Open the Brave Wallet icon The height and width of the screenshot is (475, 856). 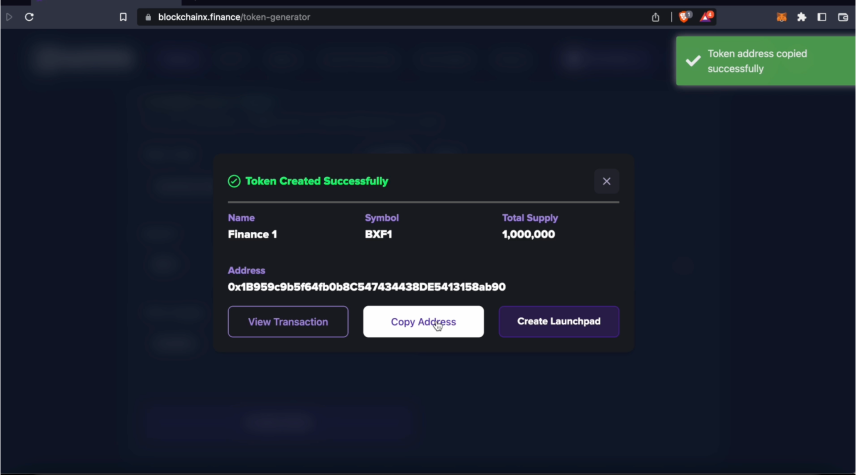pos(843,17)
